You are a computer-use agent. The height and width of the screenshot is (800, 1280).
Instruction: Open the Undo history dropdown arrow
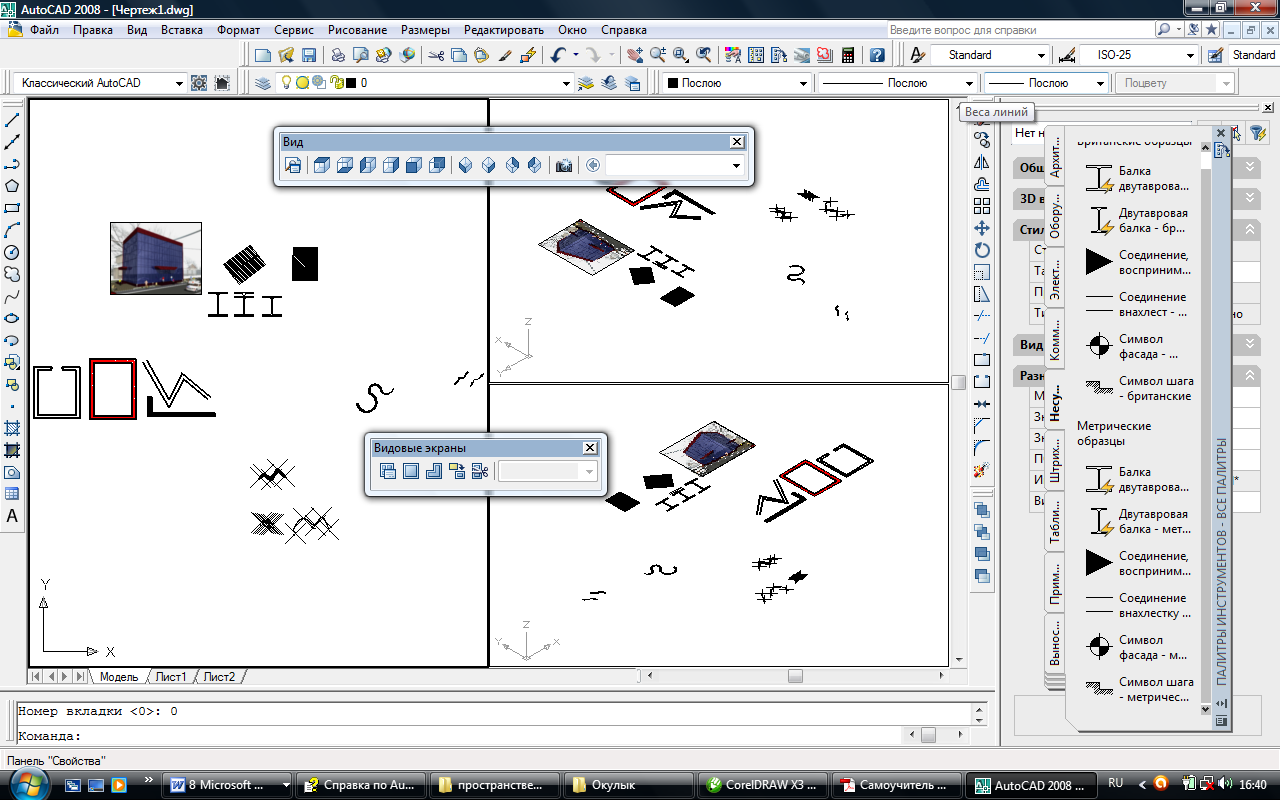click(x=575, y=56)
